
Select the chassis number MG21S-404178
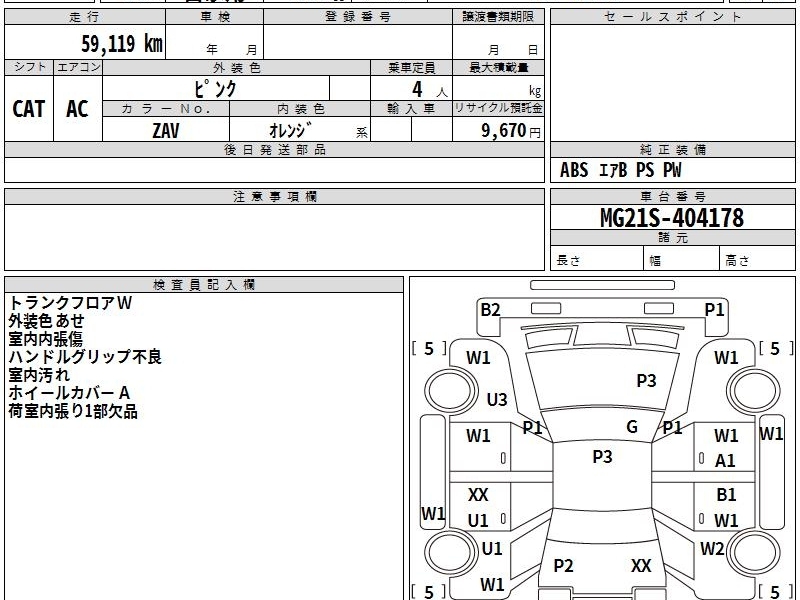672,218
